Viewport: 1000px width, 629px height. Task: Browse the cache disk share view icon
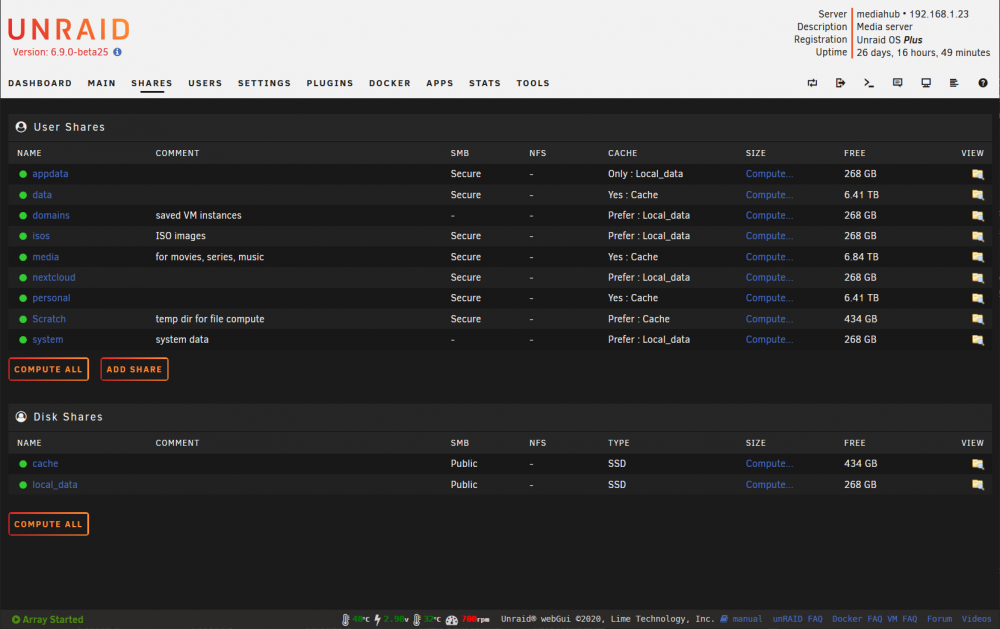978,464
